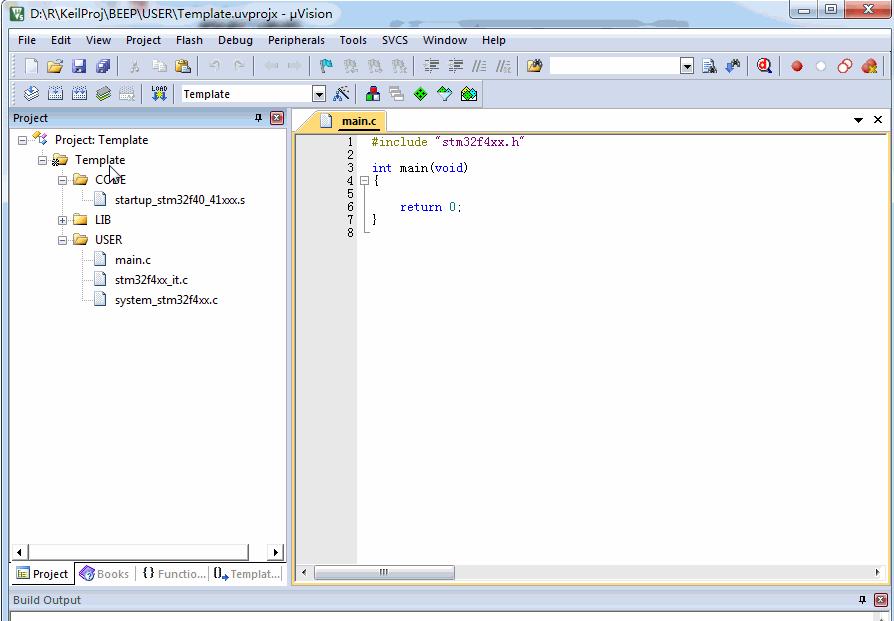The image size is (894, 621).
Task: Toggle bookmark with the flag icon
Action: [x=326, y=66]
